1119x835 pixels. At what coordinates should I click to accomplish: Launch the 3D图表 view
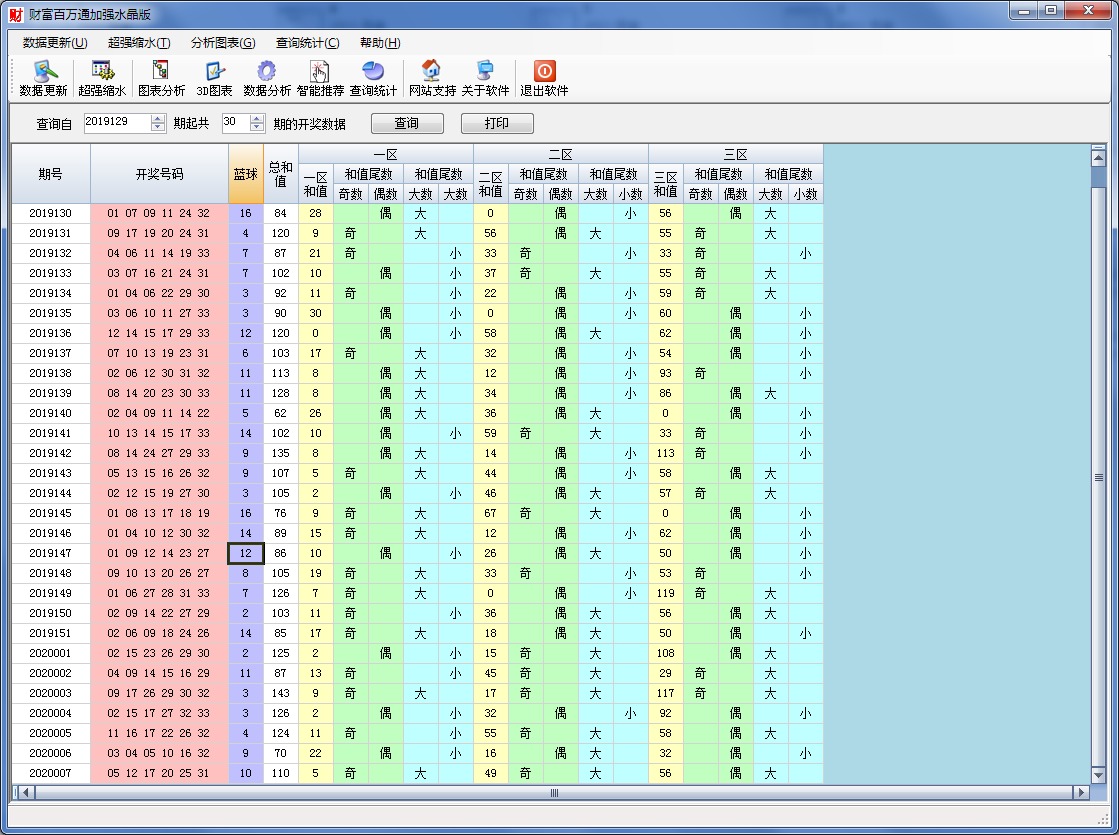click(x=214, y=78)
